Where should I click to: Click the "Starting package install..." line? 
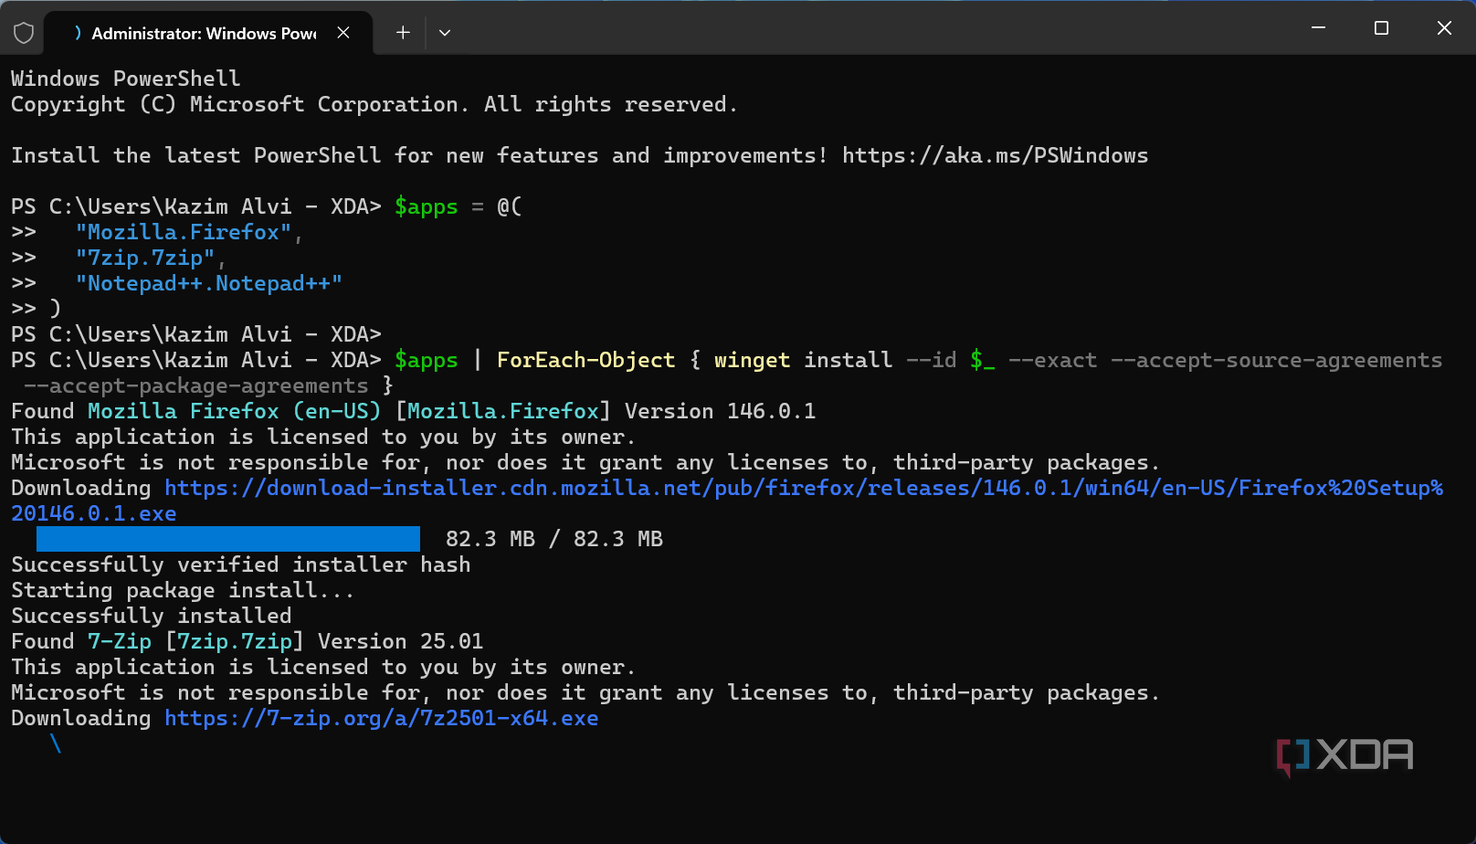pyautogui.click(x=183, y=590)
